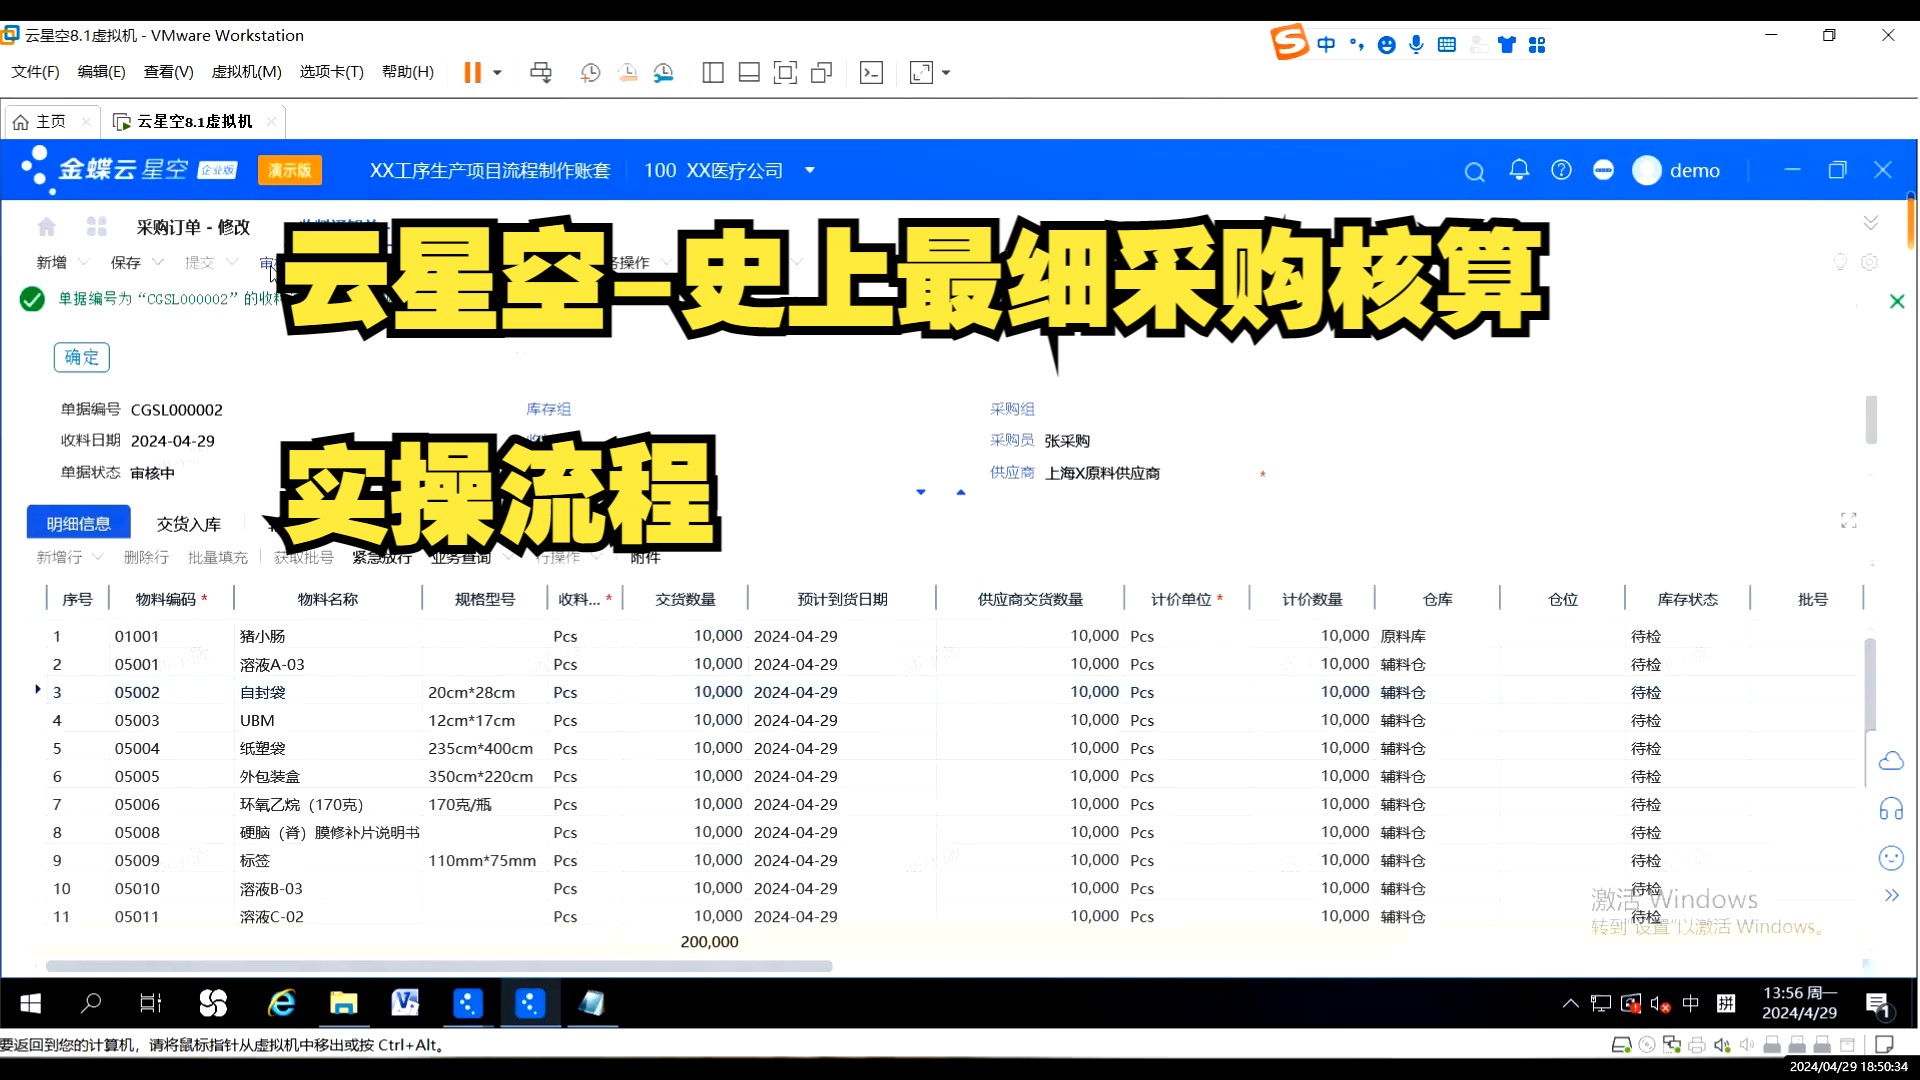Open the 选项卡(T) menu
Viewport: 1920px width, 1080px height.
pyautogui.click(x=331, y=72)
